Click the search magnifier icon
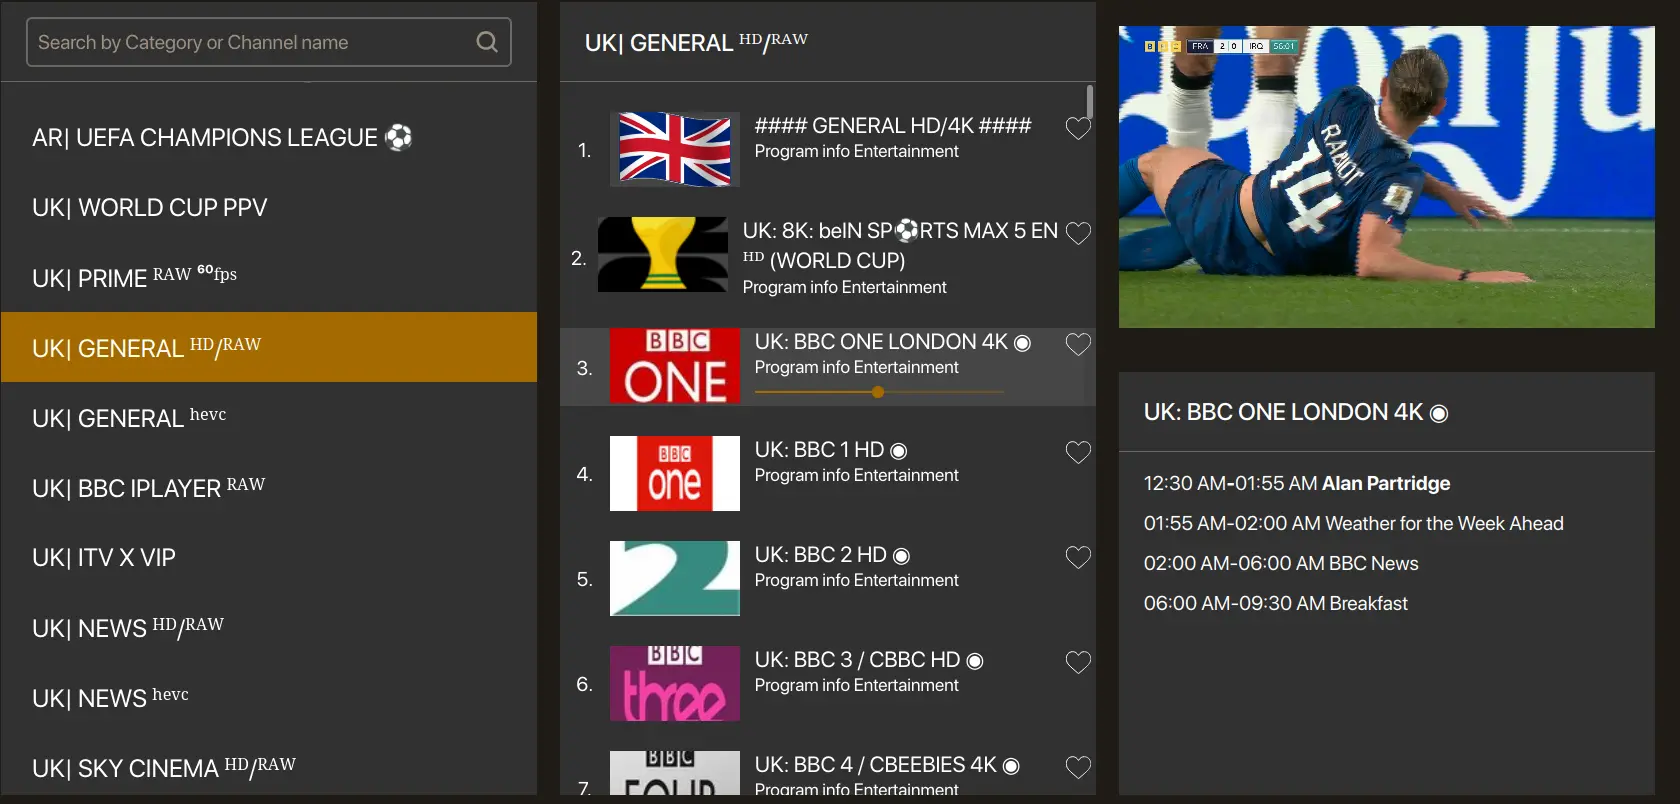Screen dimensions: 1680x804 (x=487, y=42)
